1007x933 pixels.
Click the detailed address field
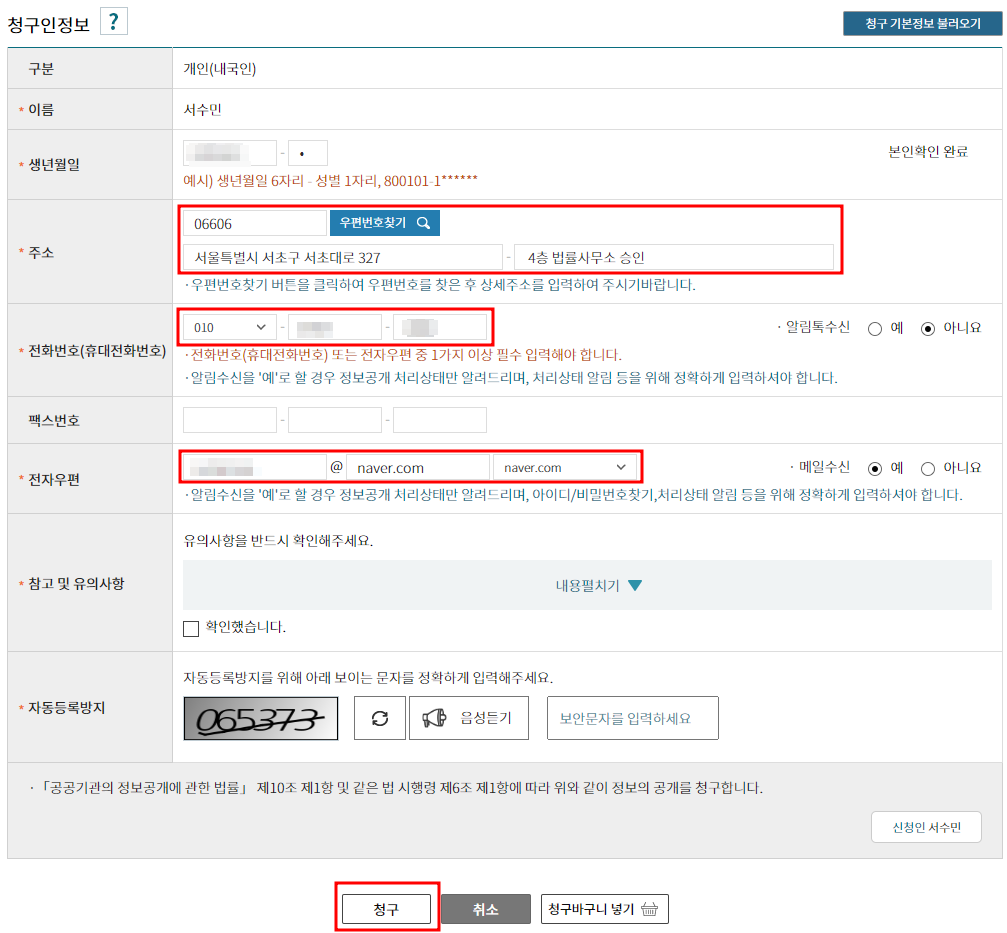pyautogui.click(x=673, y=258)
